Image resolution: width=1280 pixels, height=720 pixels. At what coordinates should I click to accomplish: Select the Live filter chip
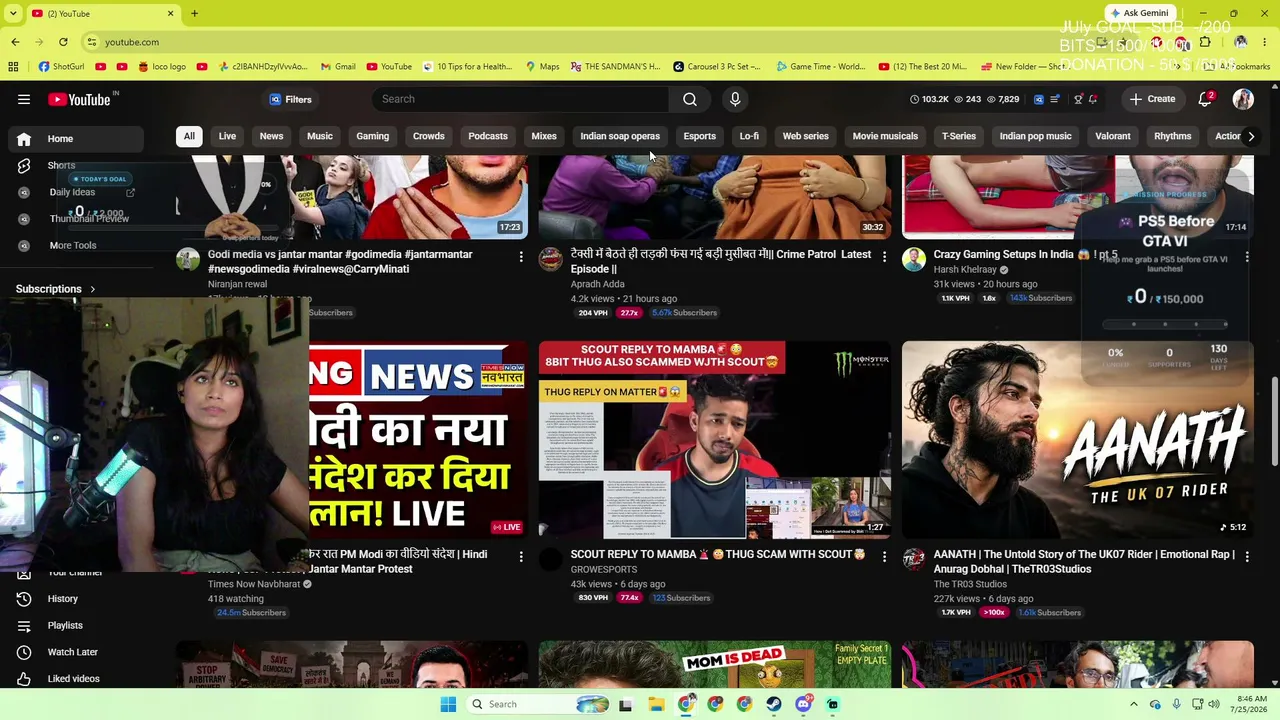pyautogui.click(x=227, y=136)
